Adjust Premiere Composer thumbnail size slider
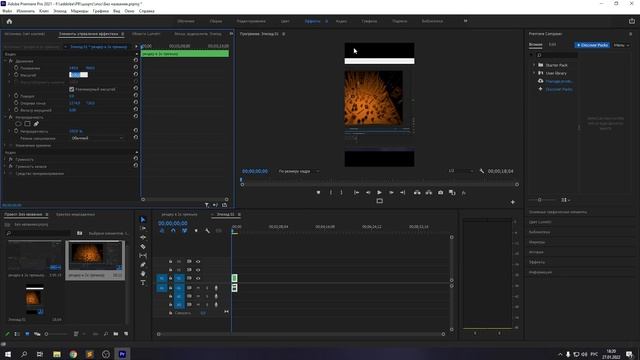 540,200
